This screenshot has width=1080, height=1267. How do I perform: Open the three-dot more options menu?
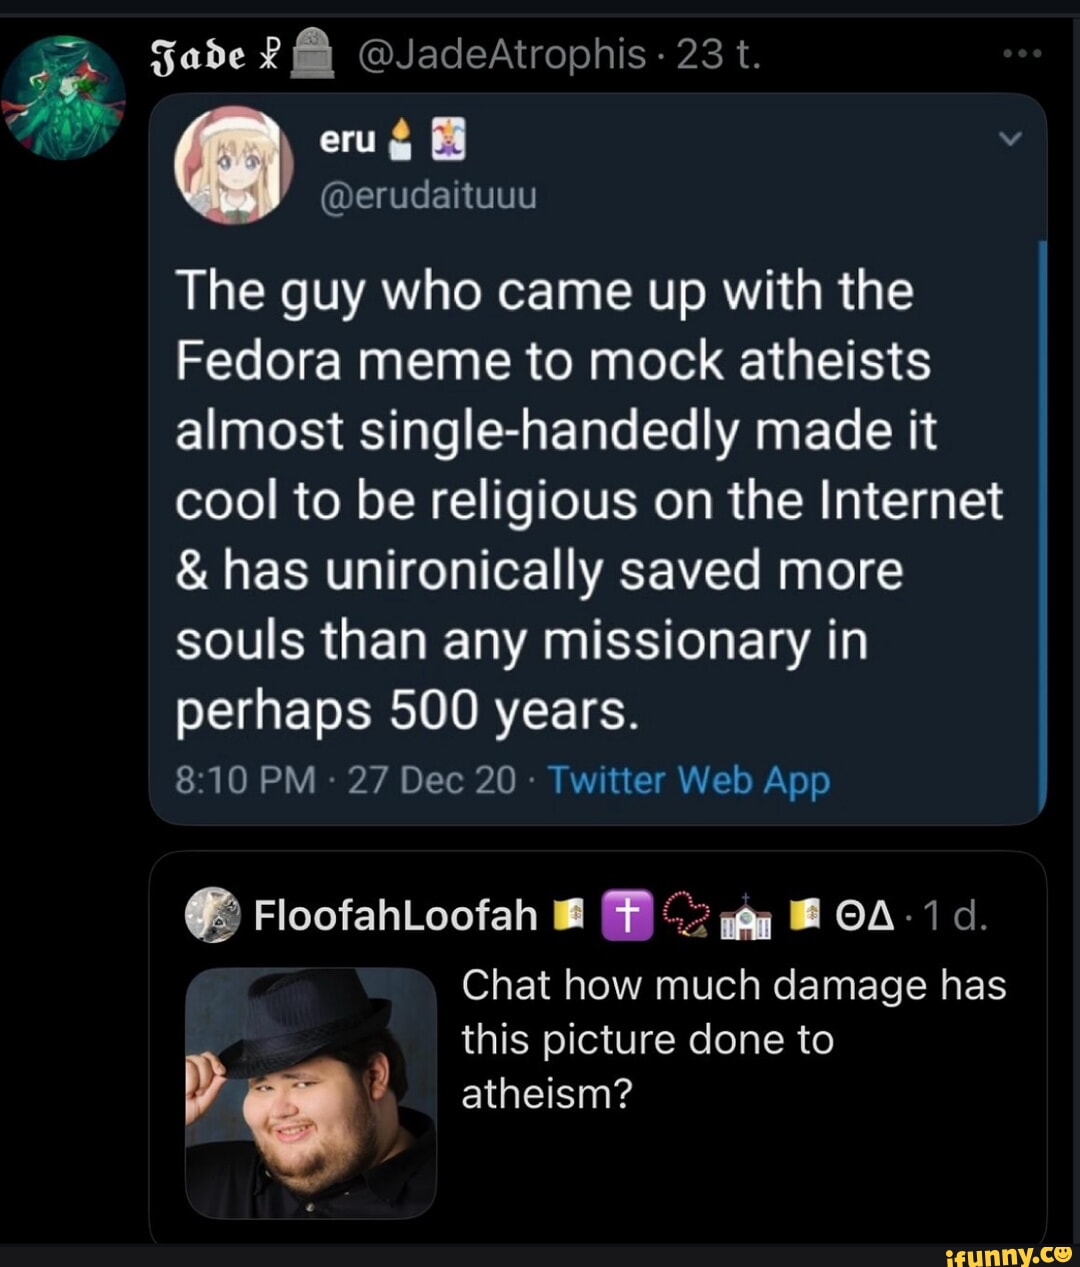pyautogui.click(x=1022, y=53)
